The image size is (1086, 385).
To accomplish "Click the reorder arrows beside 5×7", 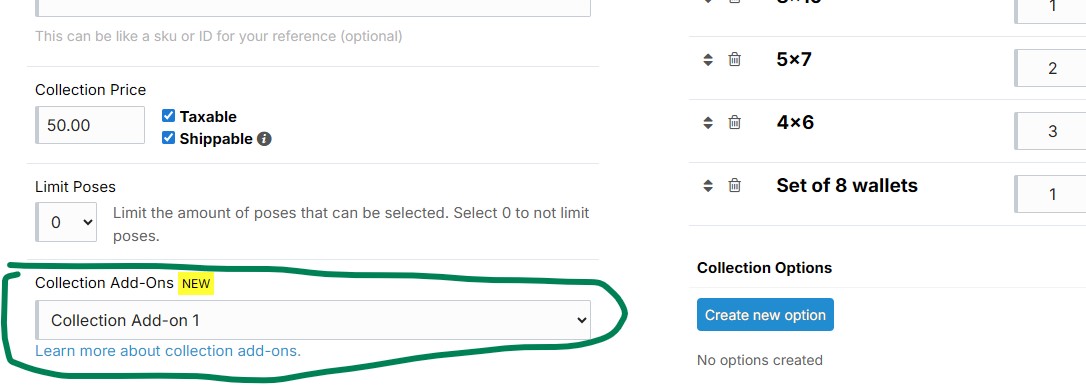I will pyautogui.click(x=708, y=60).
